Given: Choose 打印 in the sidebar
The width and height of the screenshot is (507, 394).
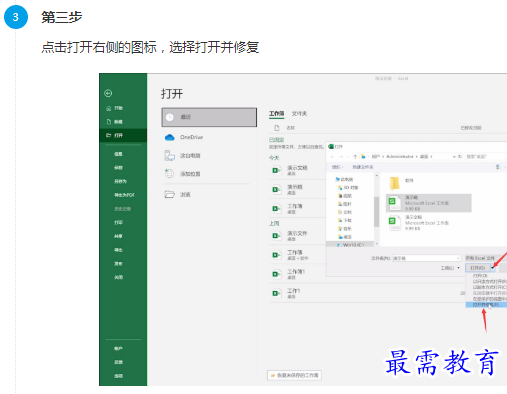Looking at the screenshot, I should (118, 222).
